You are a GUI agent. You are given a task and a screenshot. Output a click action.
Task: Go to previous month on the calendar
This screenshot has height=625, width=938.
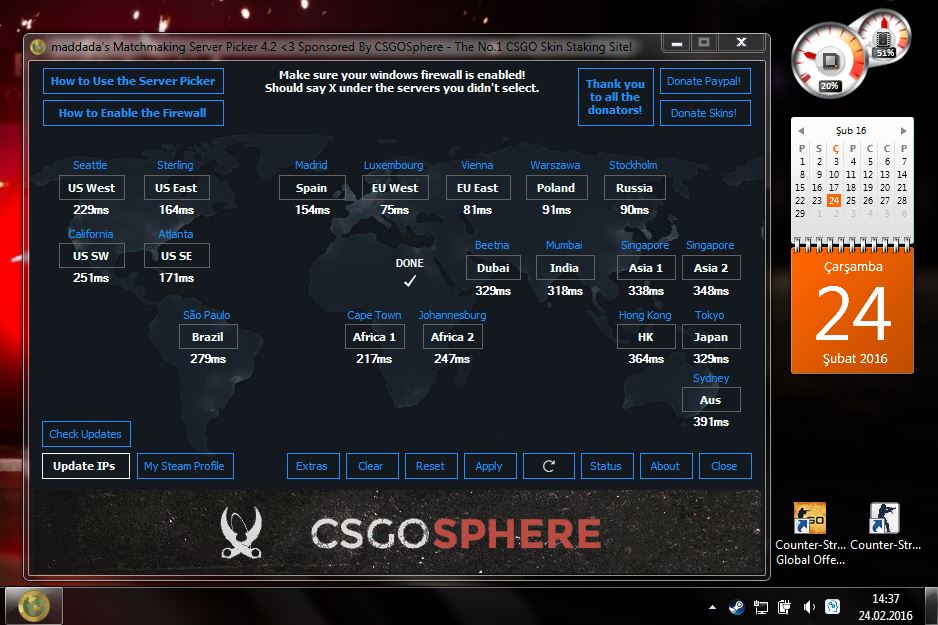pyautogui.click(x=799, y=130)
